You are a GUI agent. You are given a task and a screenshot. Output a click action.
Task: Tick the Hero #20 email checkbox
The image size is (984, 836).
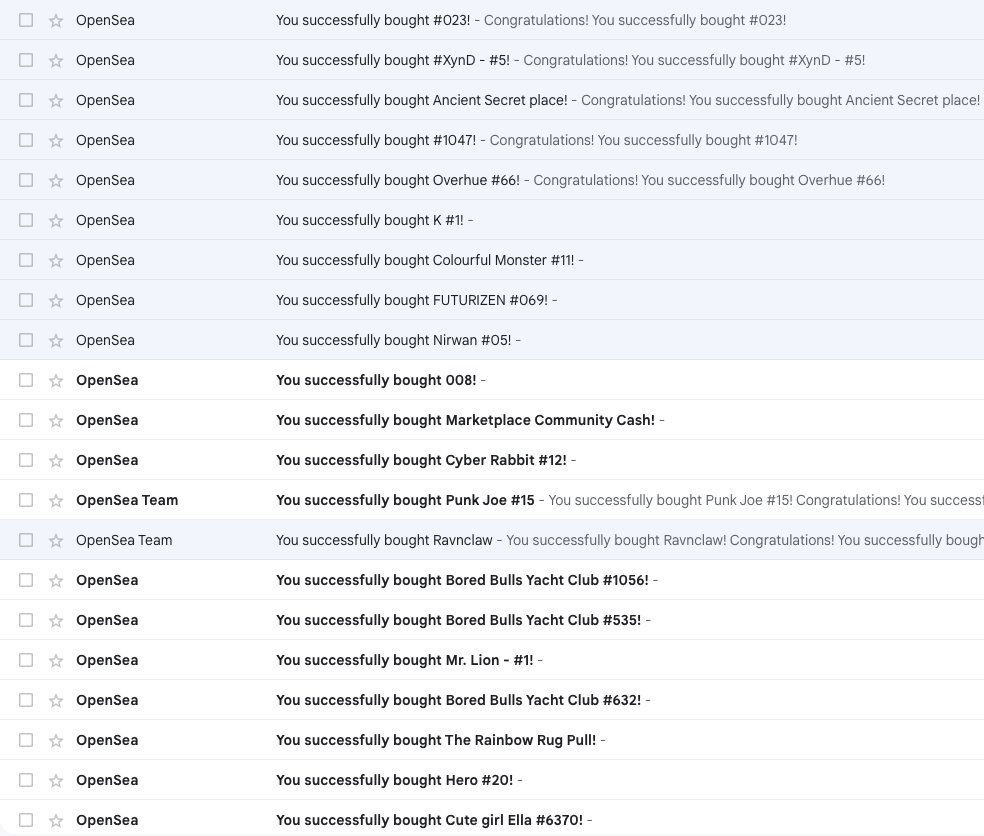[x=26, y=780]
